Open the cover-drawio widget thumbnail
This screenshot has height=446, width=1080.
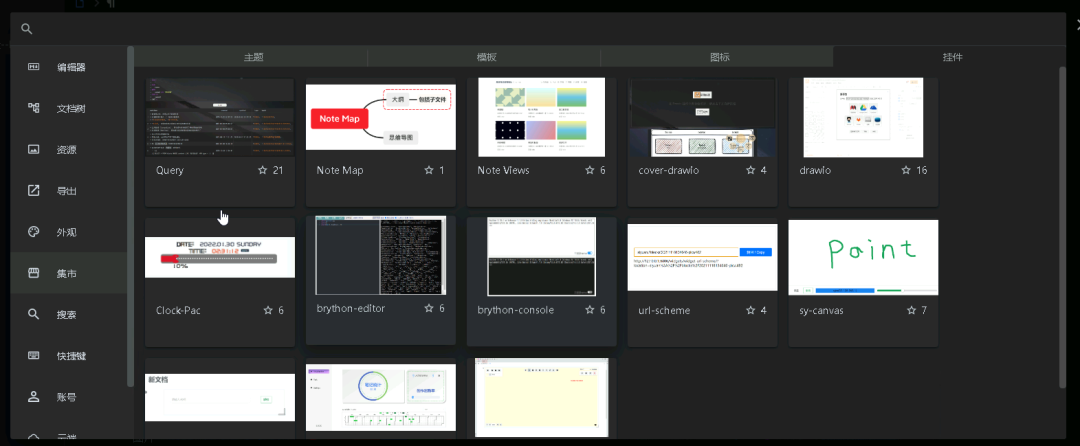[x=703, y=118]
